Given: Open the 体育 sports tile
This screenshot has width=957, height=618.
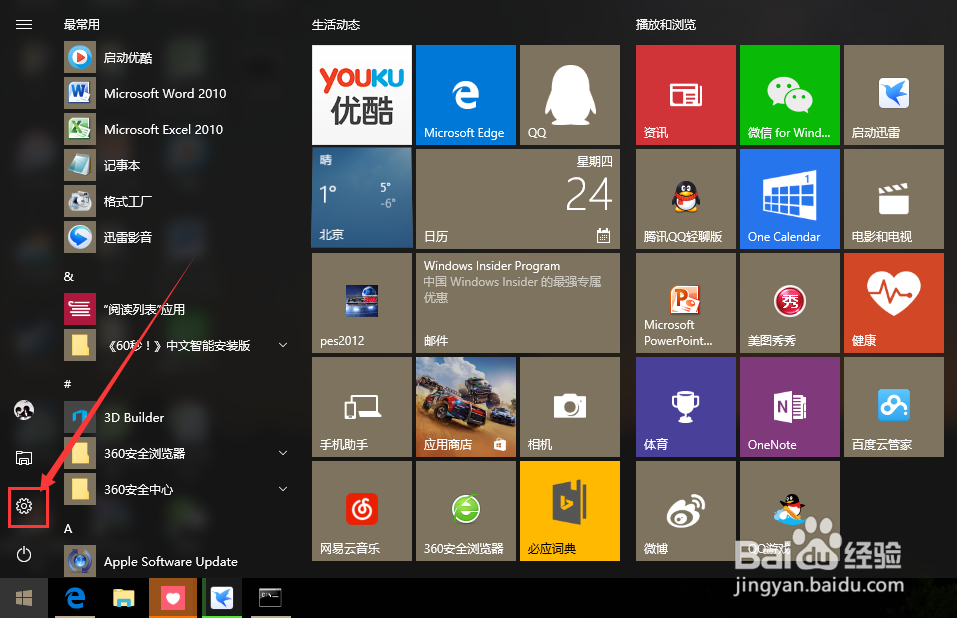Looking at the screenshot, I should click(x=686, y=407).
